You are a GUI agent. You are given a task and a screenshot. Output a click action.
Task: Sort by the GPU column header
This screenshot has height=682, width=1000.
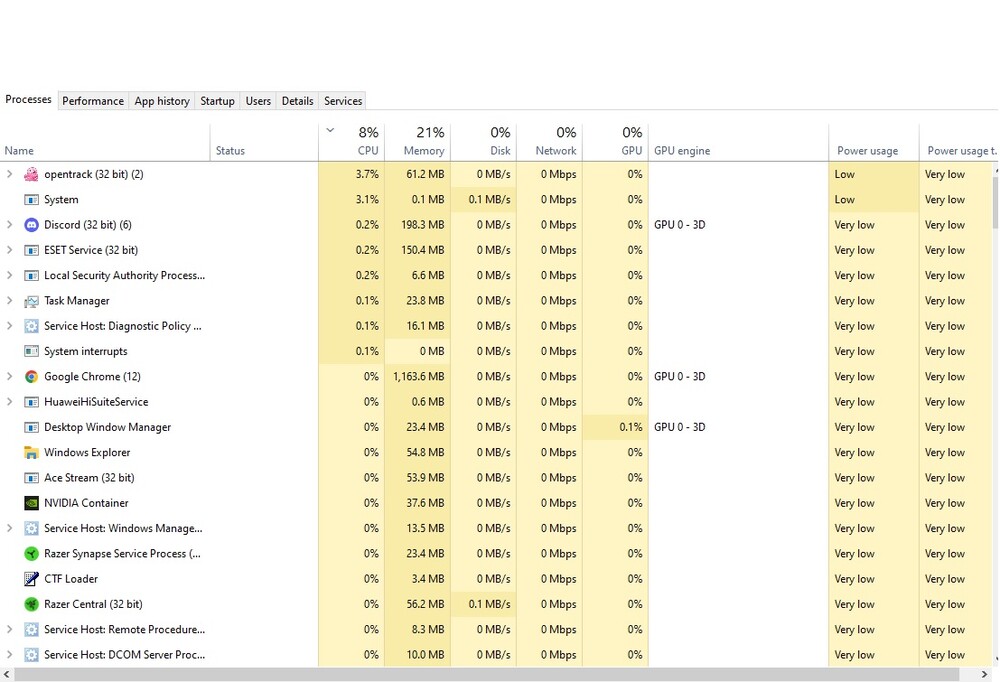click(x=615, y=142)
